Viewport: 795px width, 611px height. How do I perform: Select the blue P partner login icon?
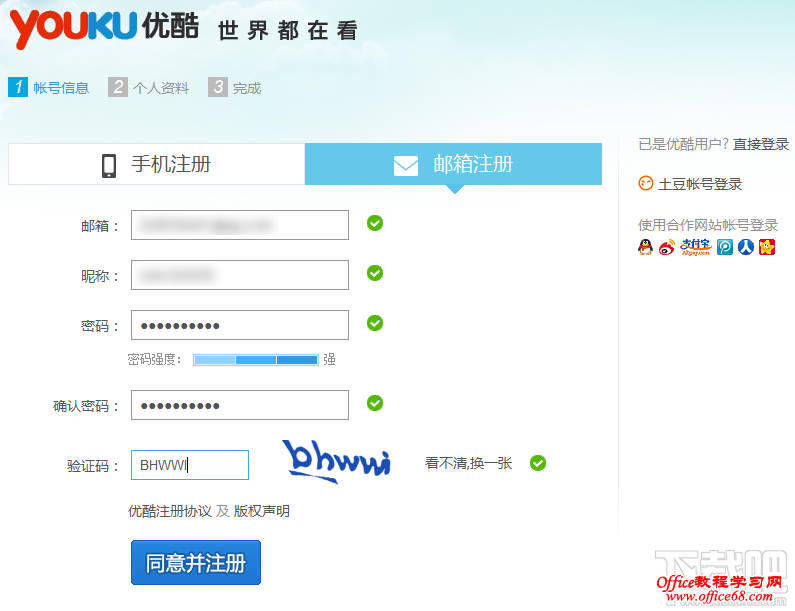point(725,247)
